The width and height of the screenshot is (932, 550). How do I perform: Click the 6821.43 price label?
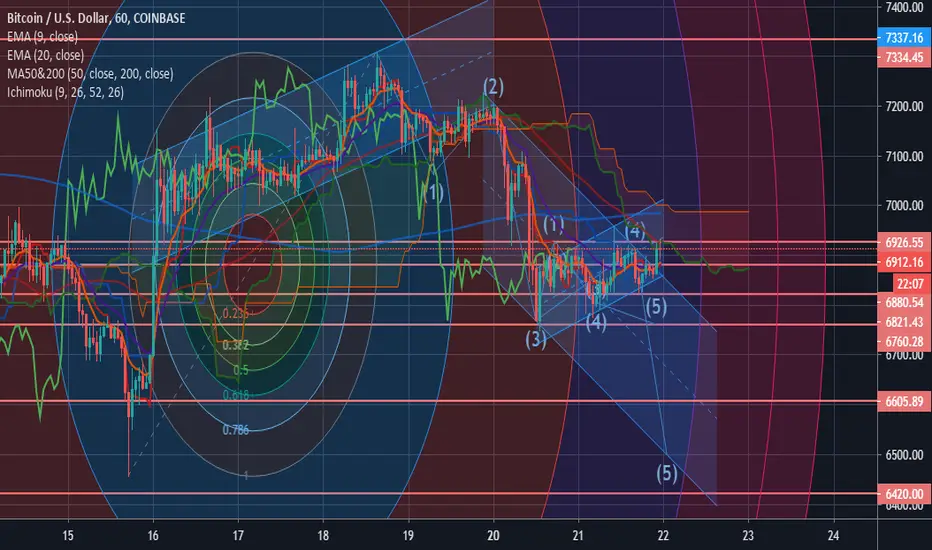pos(903,322)
